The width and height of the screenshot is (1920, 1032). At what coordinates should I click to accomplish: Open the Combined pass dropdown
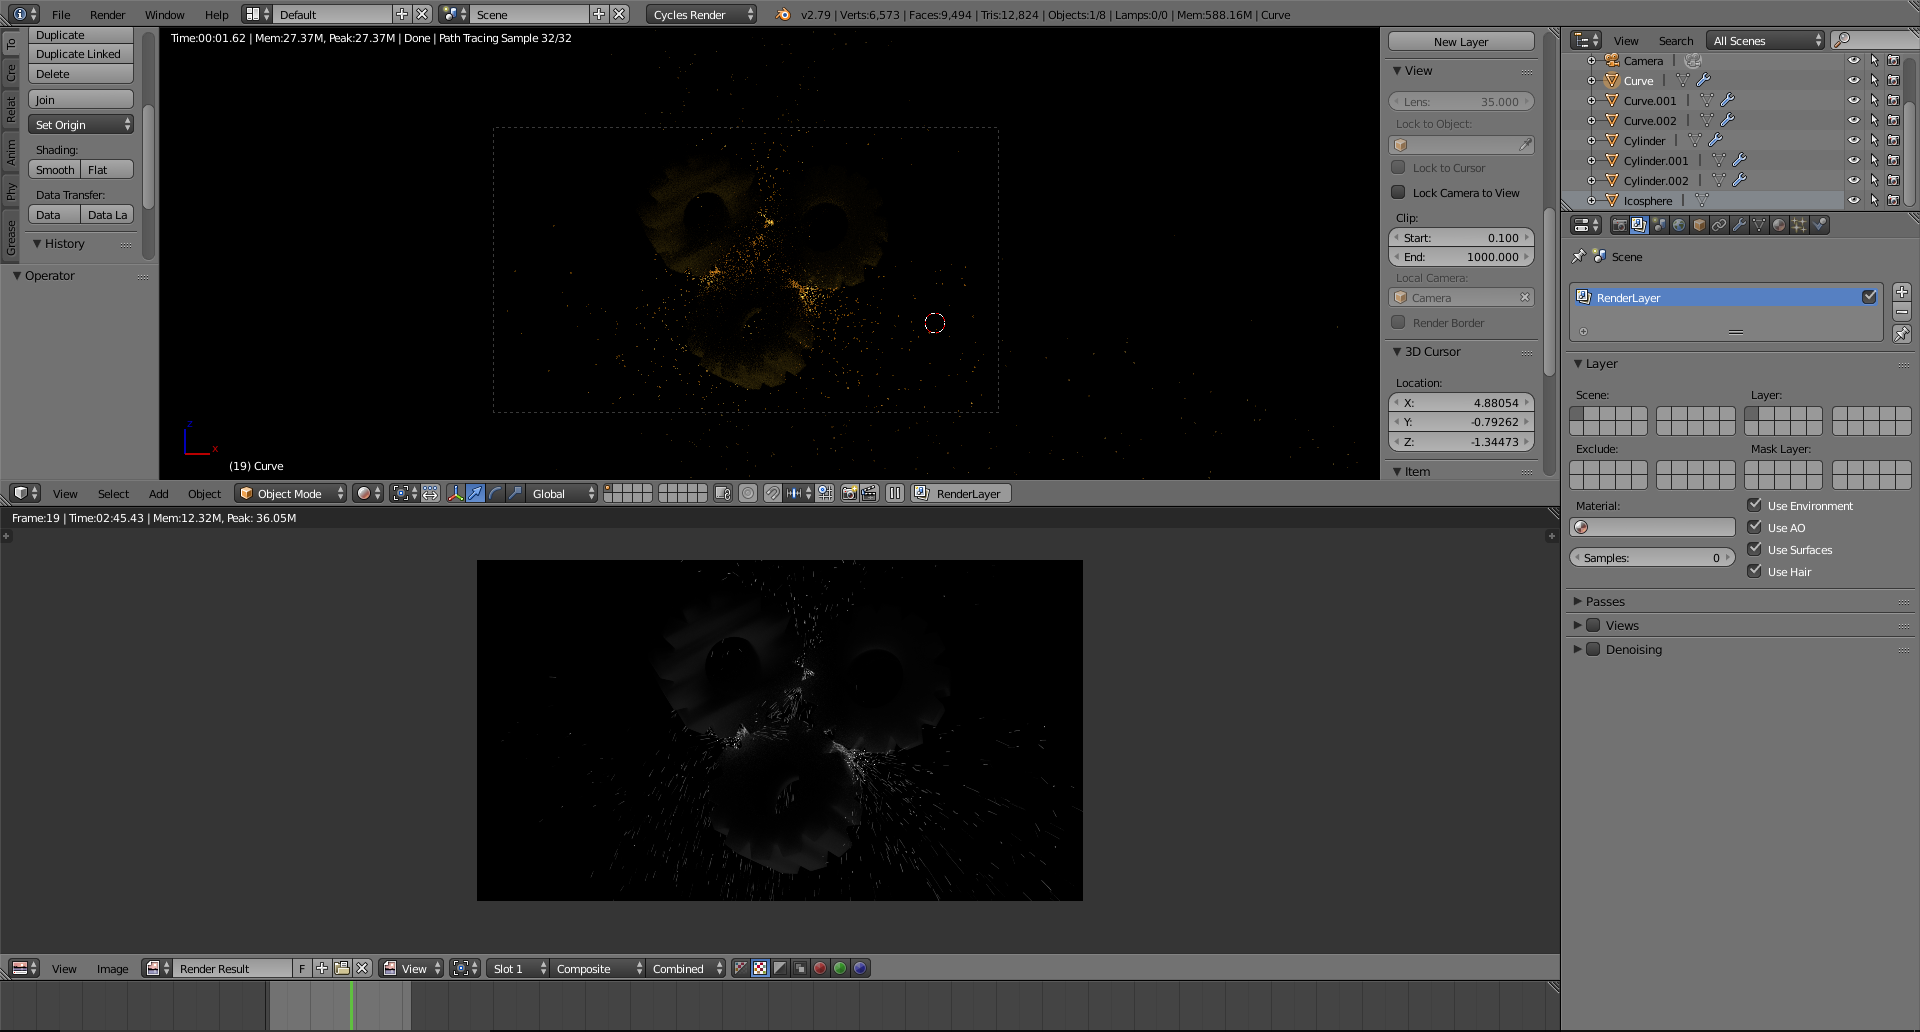(686, 968)
